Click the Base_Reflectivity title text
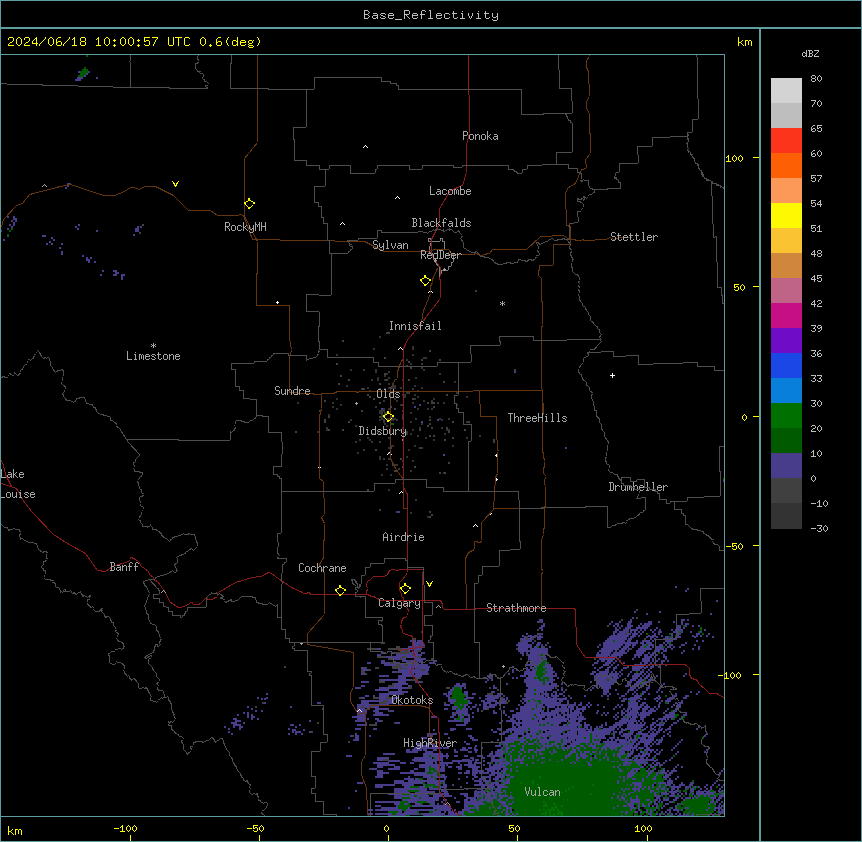 pyautogui.click(x=431, y=15)
